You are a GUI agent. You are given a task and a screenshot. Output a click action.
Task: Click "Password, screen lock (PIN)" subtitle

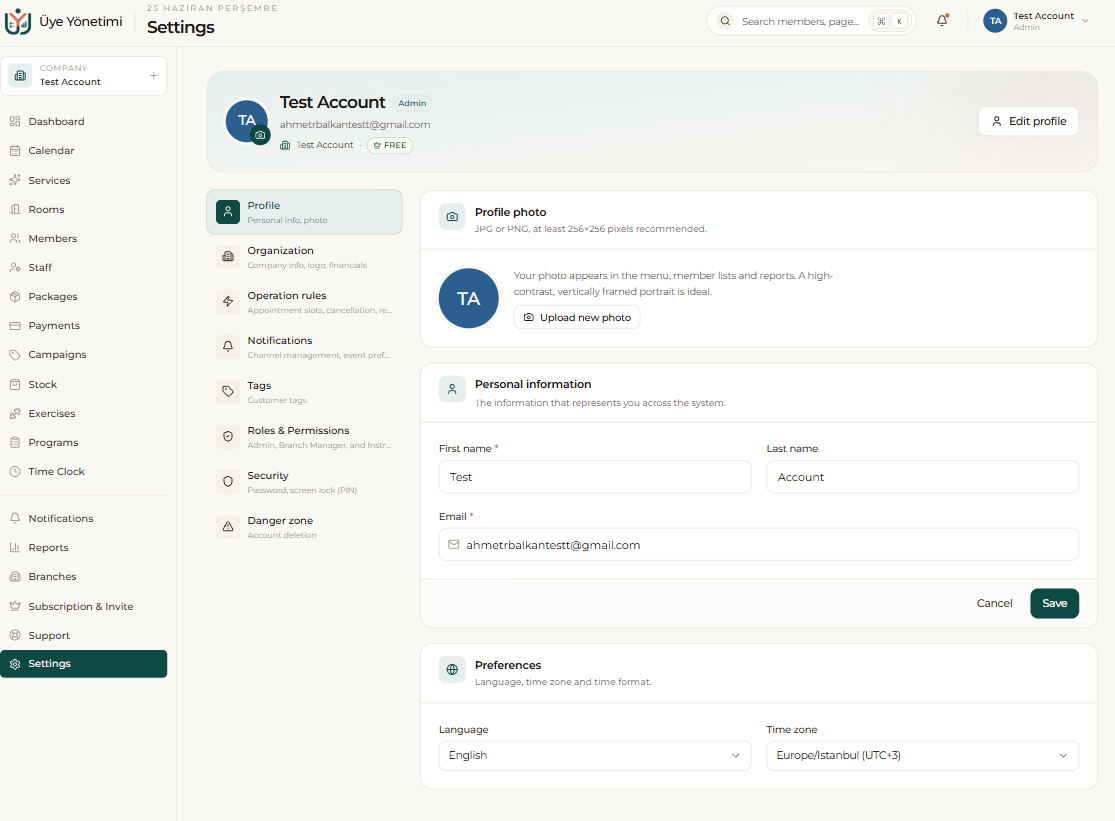pyautogui.click(x=302, y=490)
